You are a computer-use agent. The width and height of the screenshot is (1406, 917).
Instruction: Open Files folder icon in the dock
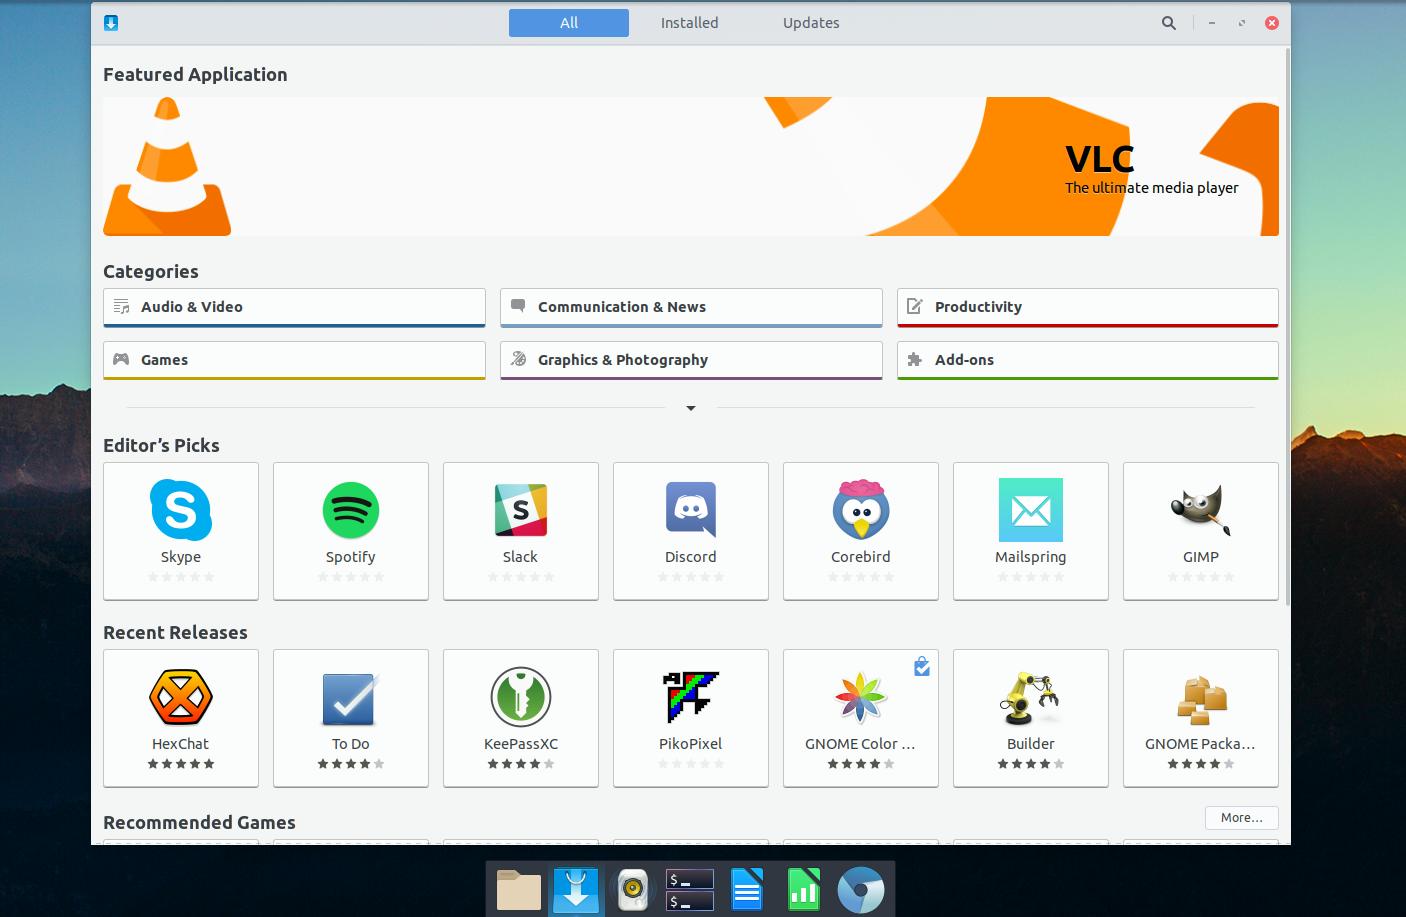pos(519,890)
